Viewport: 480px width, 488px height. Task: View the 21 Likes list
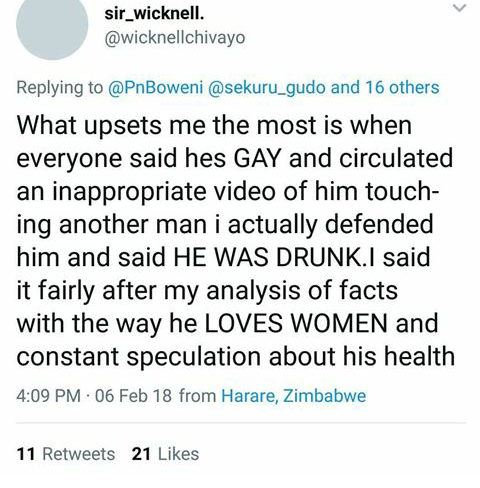pos(165,454)
